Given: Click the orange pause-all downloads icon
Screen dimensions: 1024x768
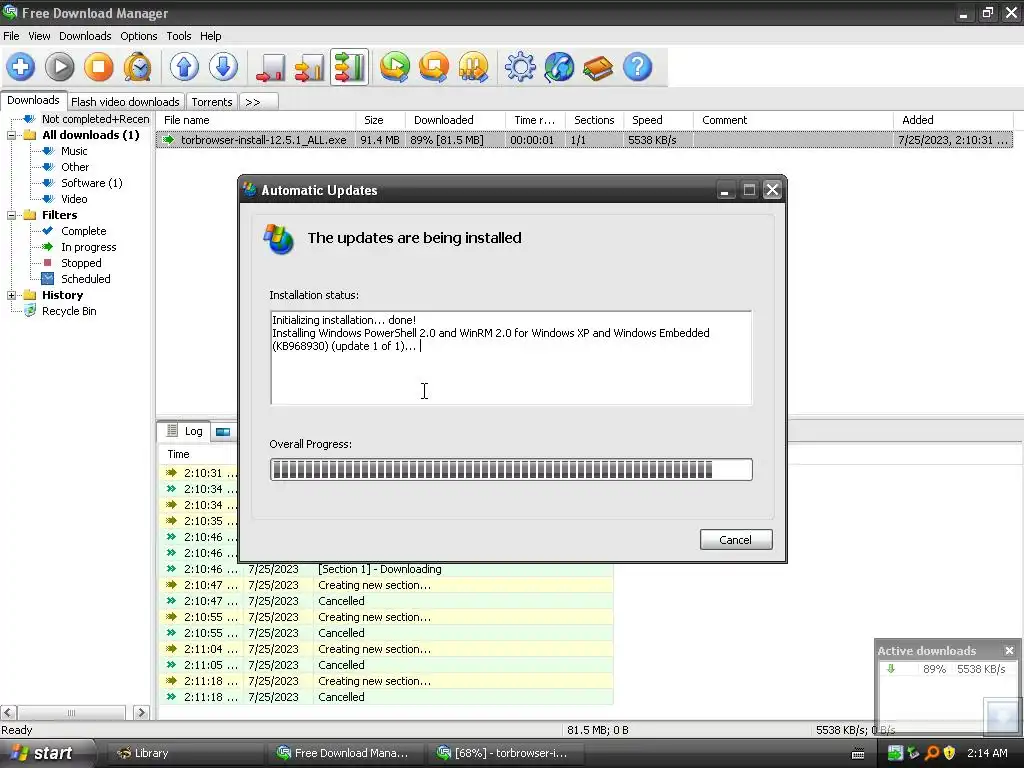Looking at the screenshot, I should point(473,67).
